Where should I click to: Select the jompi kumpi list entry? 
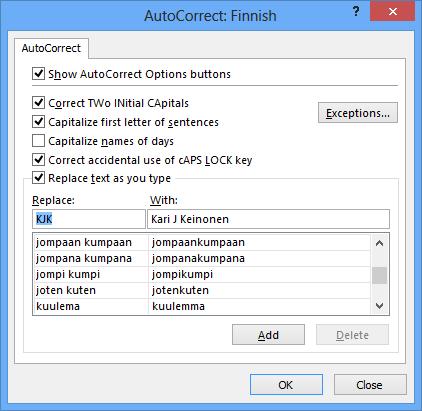(x=202, y=274)
